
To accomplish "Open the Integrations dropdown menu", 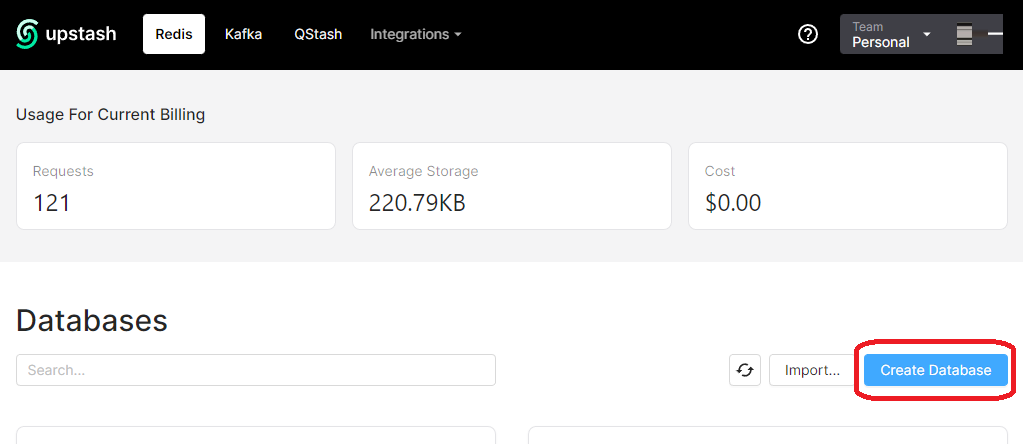I will click(x=416, y=34).
